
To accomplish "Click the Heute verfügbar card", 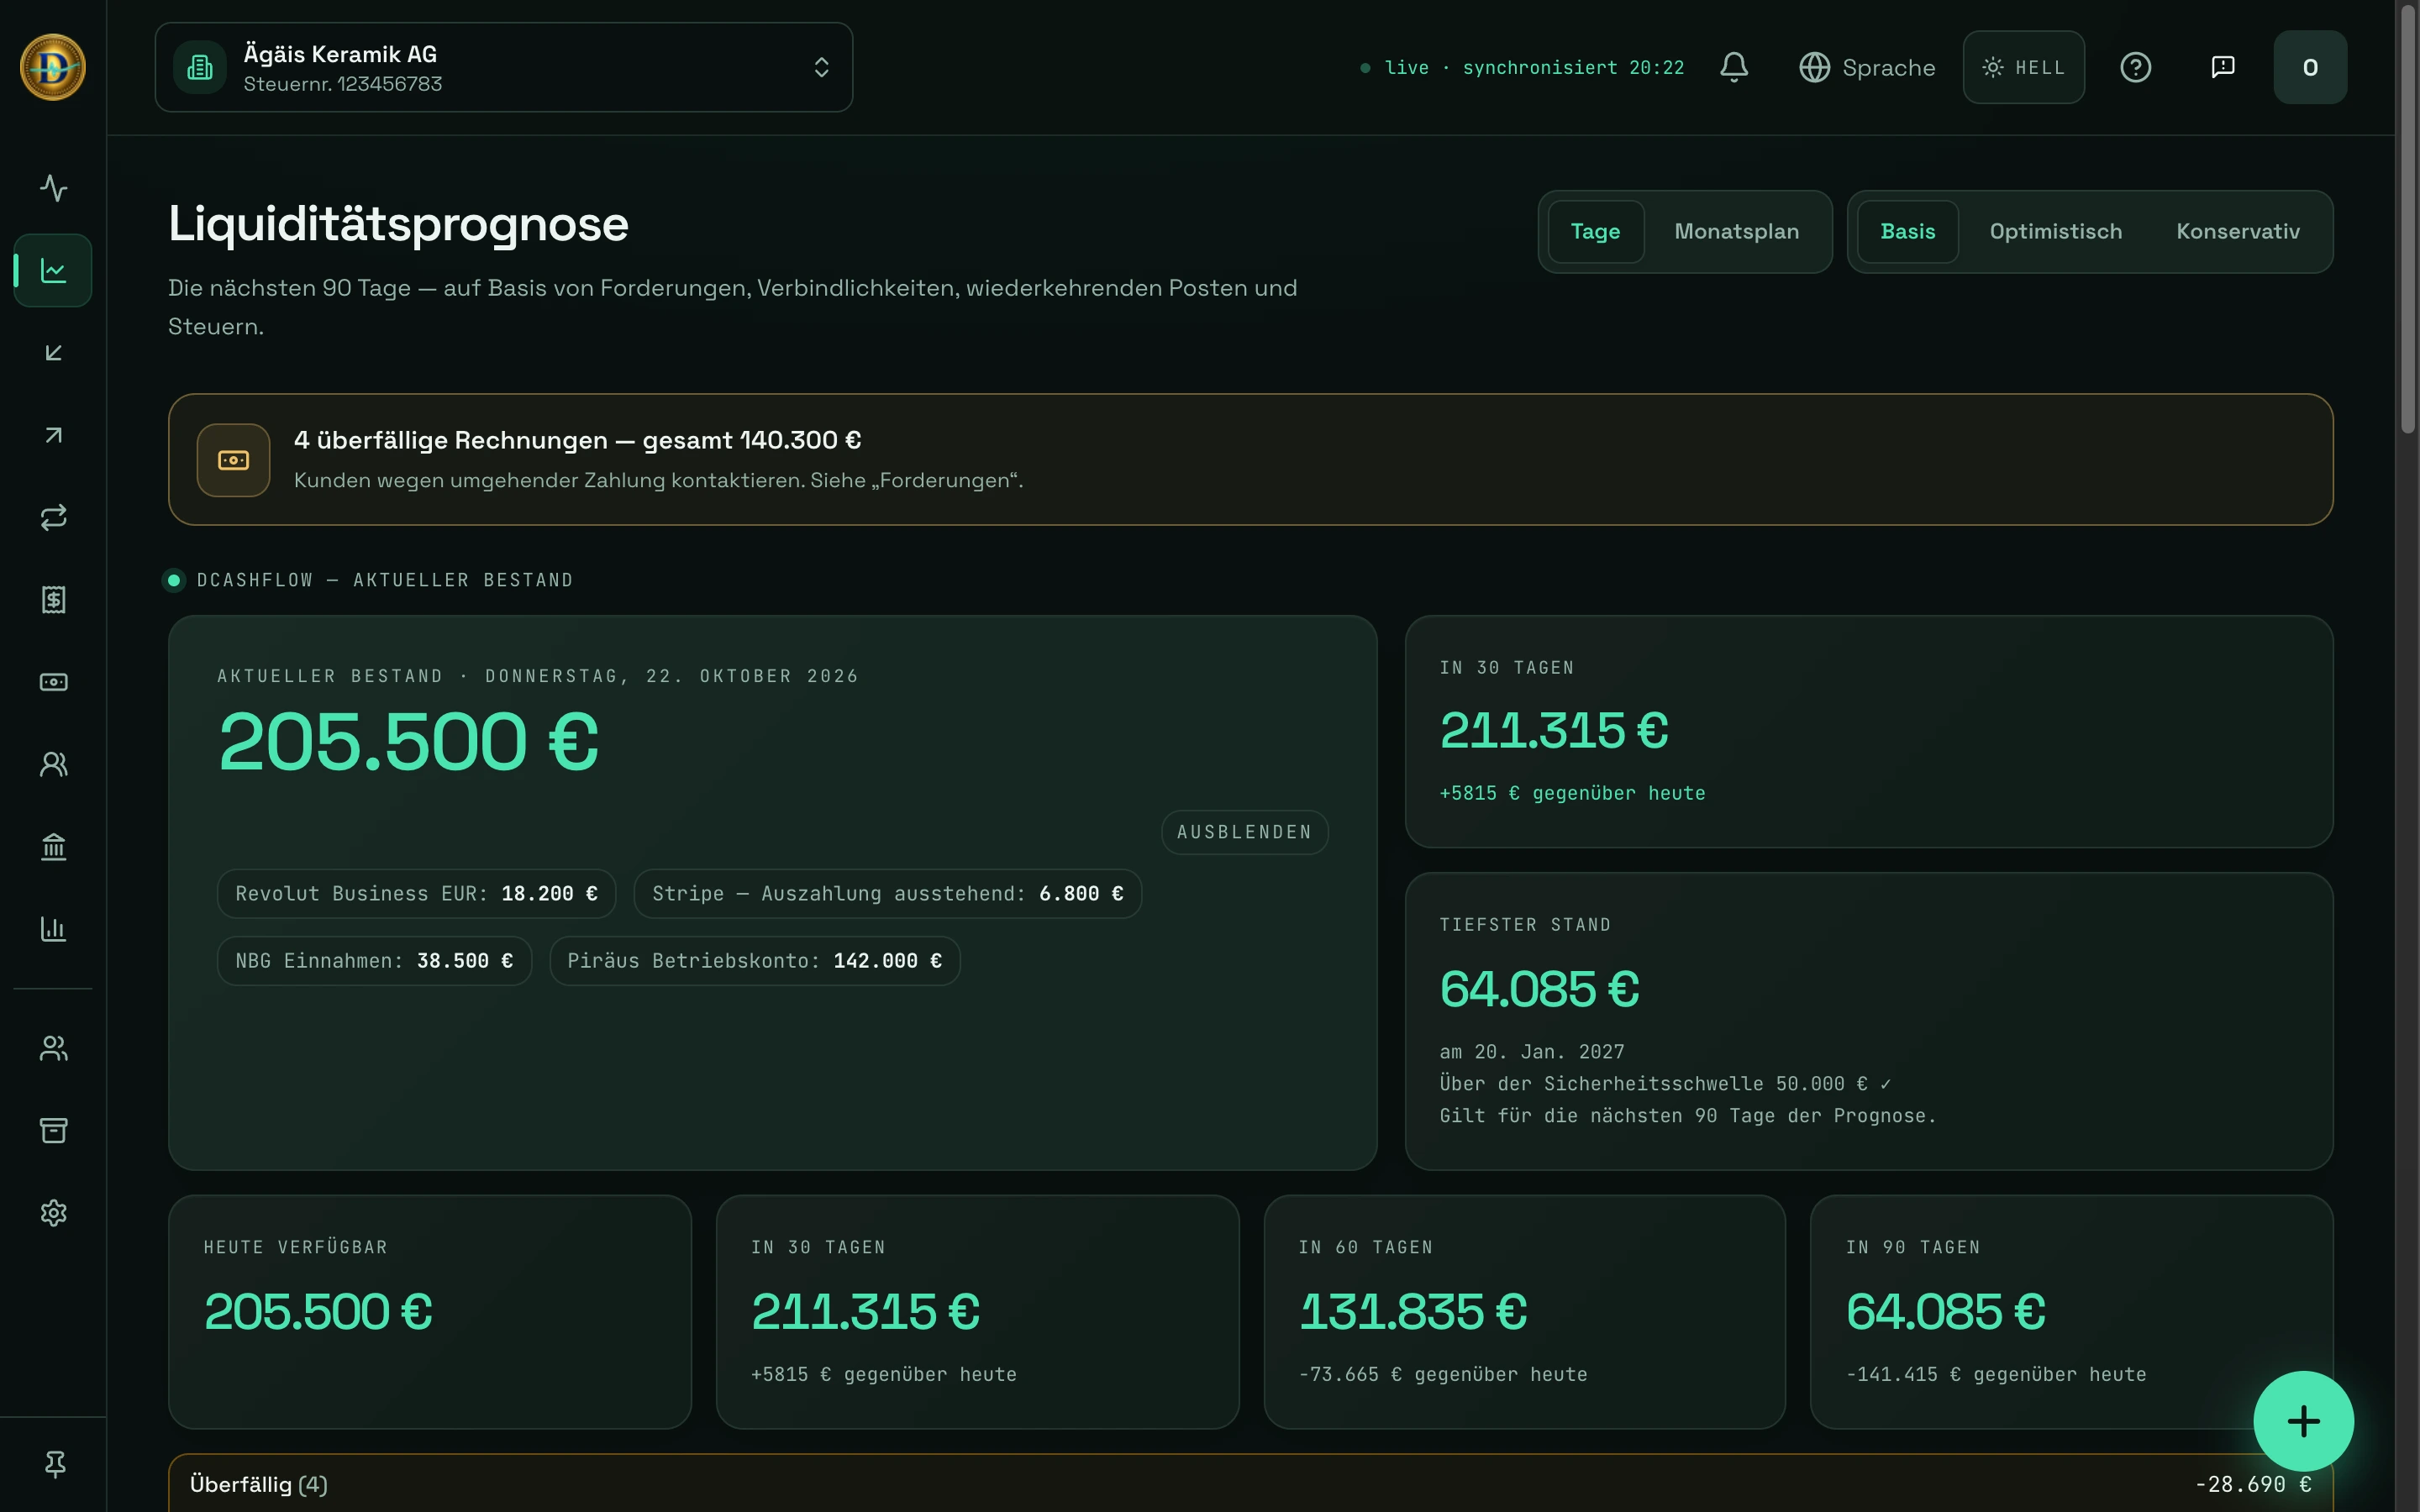I will tap(430, 1311).
